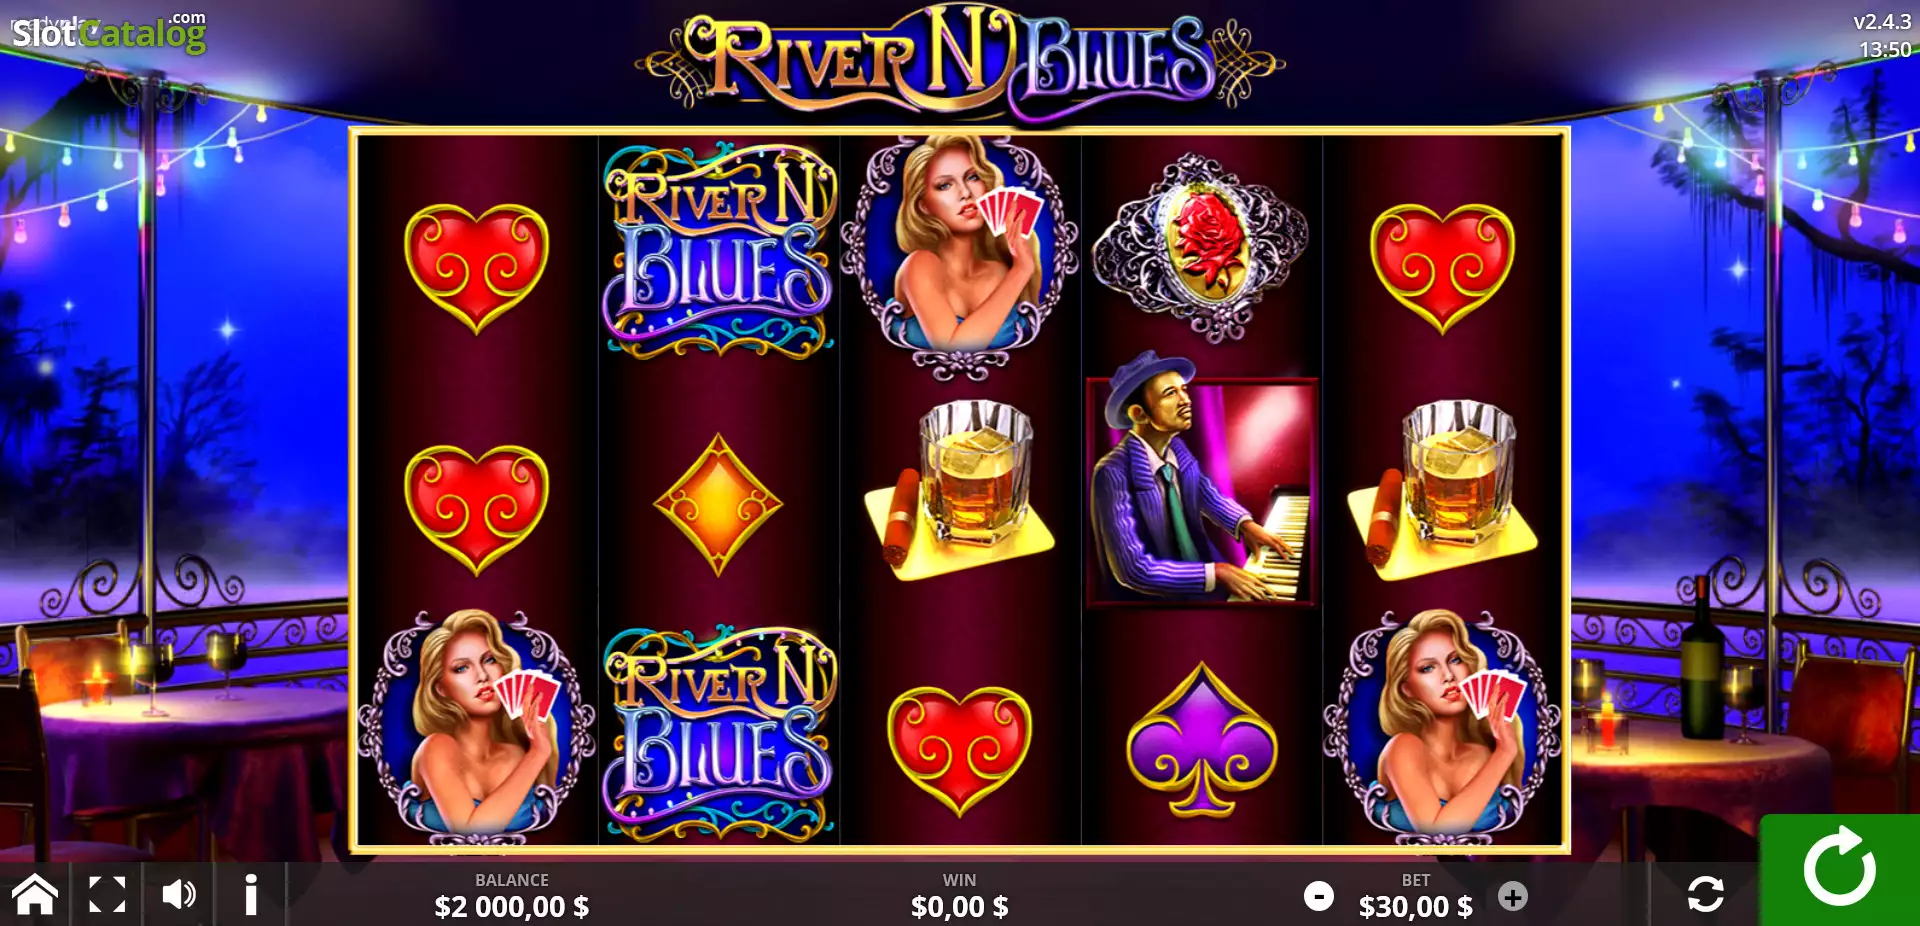Enter fullscreen mode with expand icon
Screen dimensions: 1920x926
coord(107,894)
